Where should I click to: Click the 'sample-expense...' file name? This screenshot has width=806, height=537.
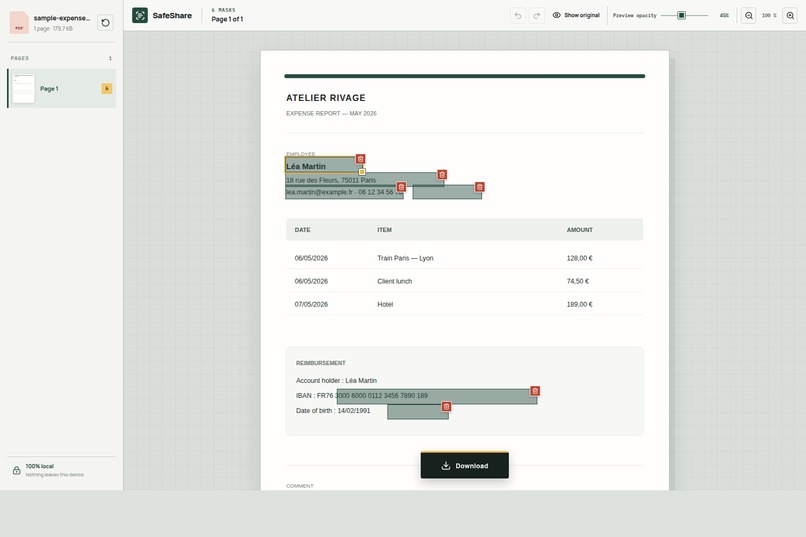[x=62, y=18]
